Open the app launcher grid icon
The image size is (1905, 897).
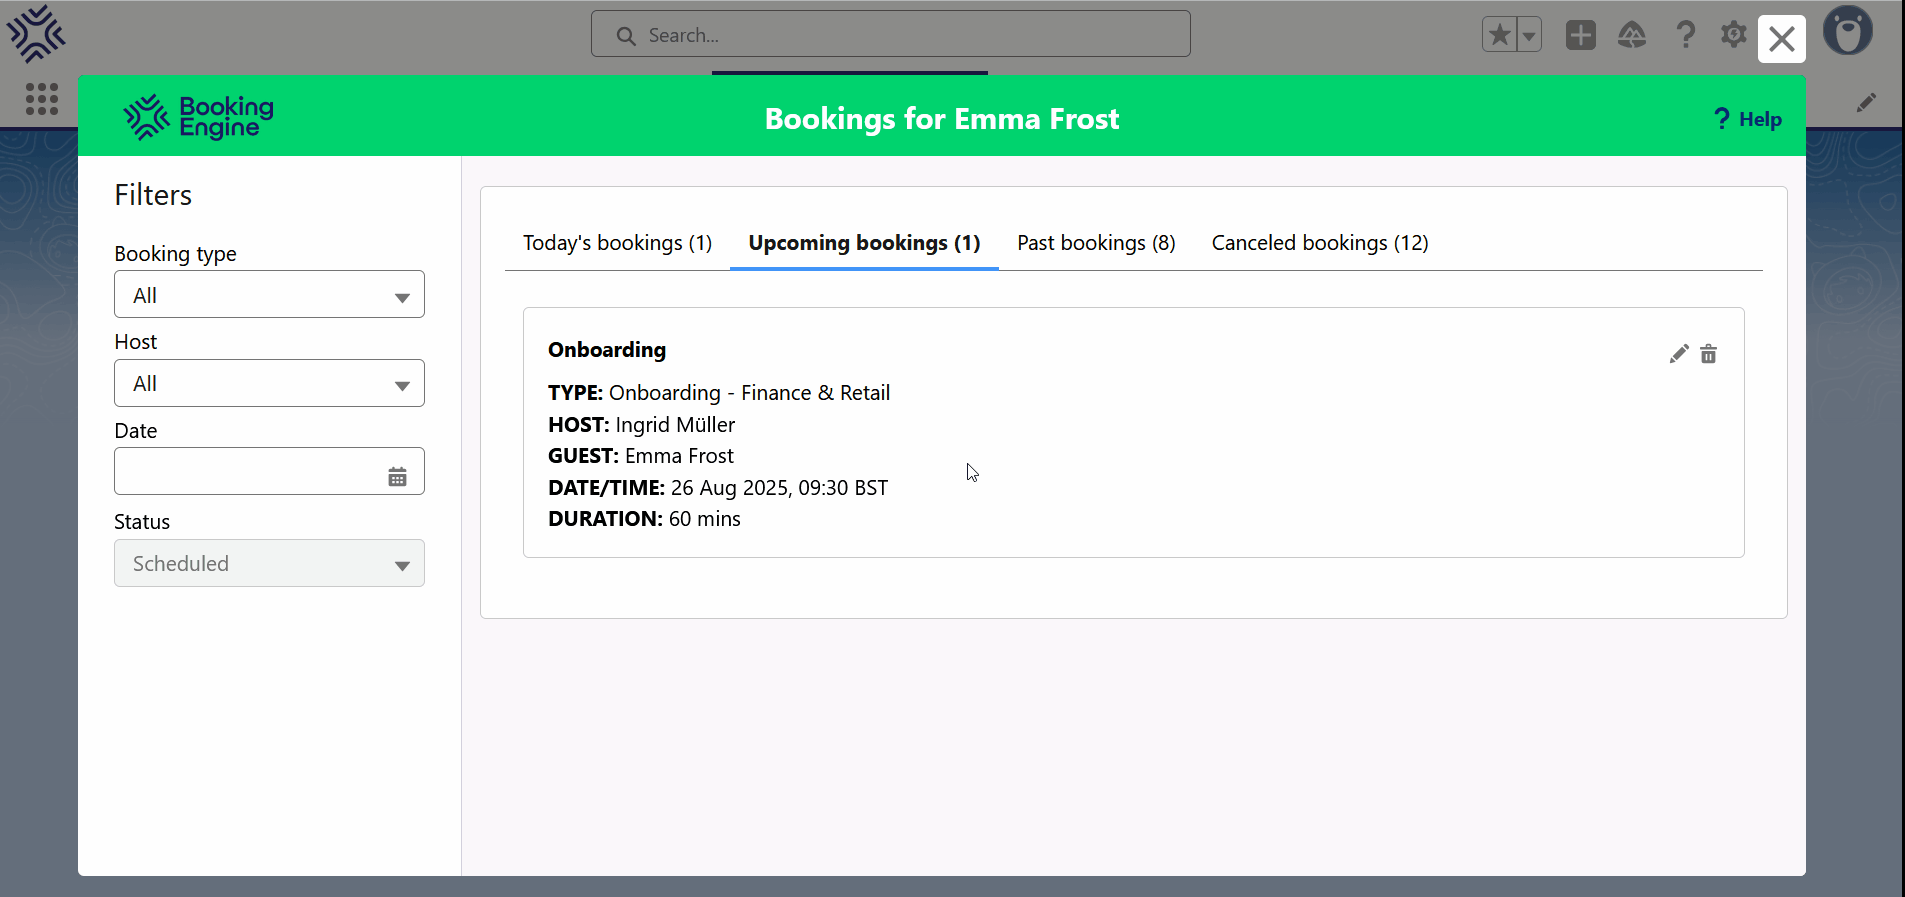click(x=41, y=99)
